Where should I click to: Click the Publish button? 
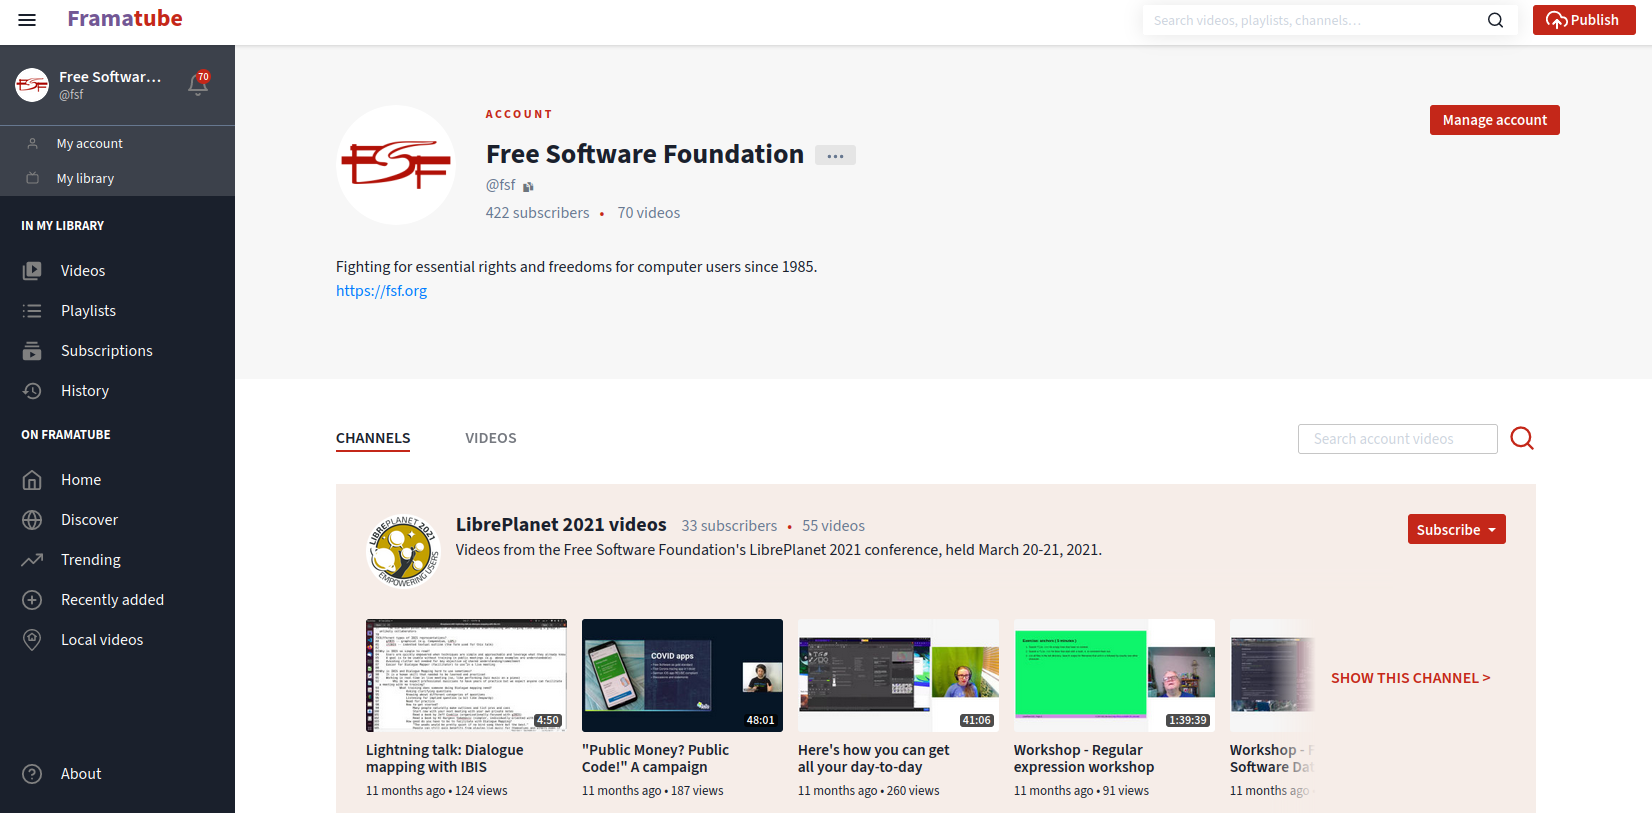tap(1583, 20)
